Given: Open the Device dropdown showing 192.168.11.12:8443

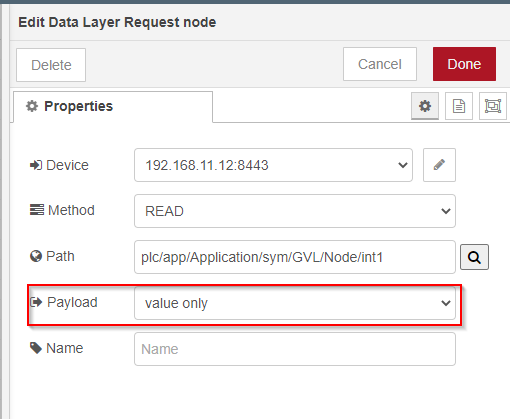Looking at the screenshot, I should coord(273,165).
